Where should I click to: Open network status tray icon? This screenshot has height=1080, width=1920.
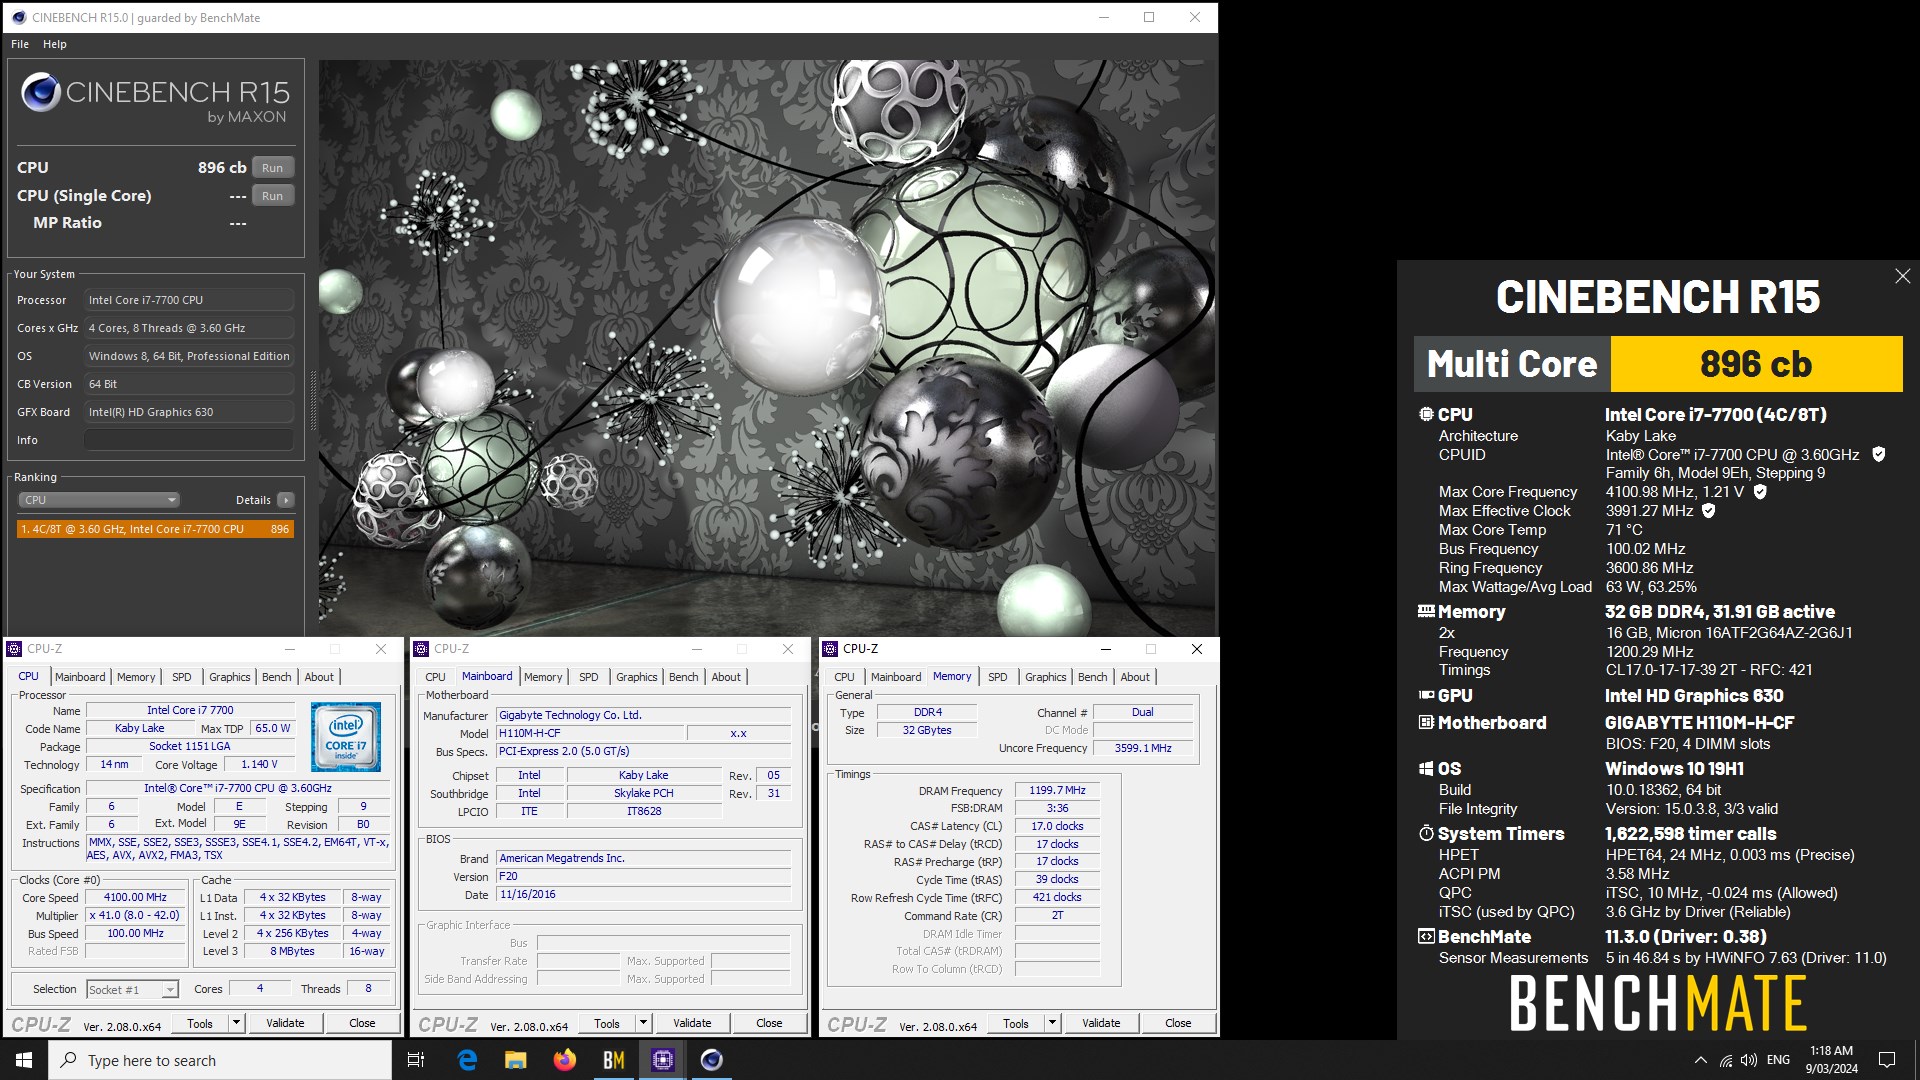coord(1726,1060)
